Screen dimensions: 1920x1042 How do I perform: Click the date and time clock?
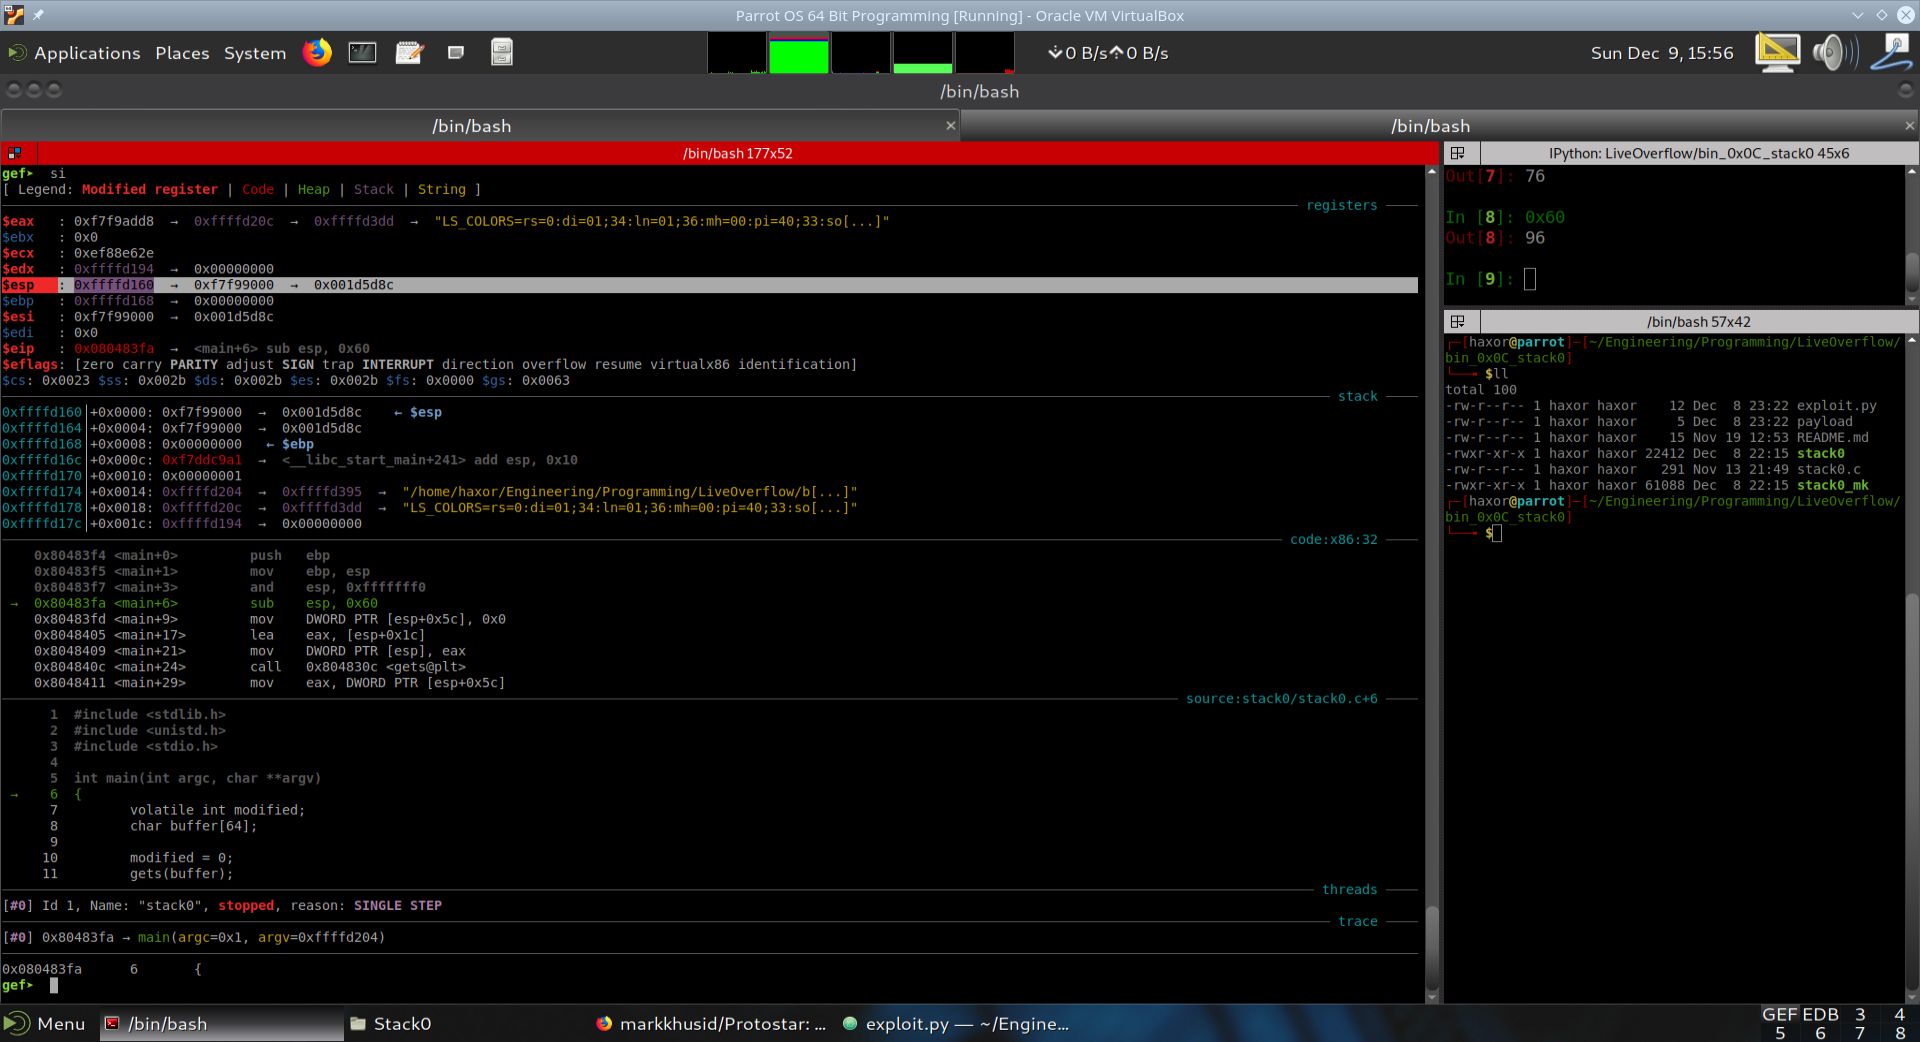point(1662,53)
